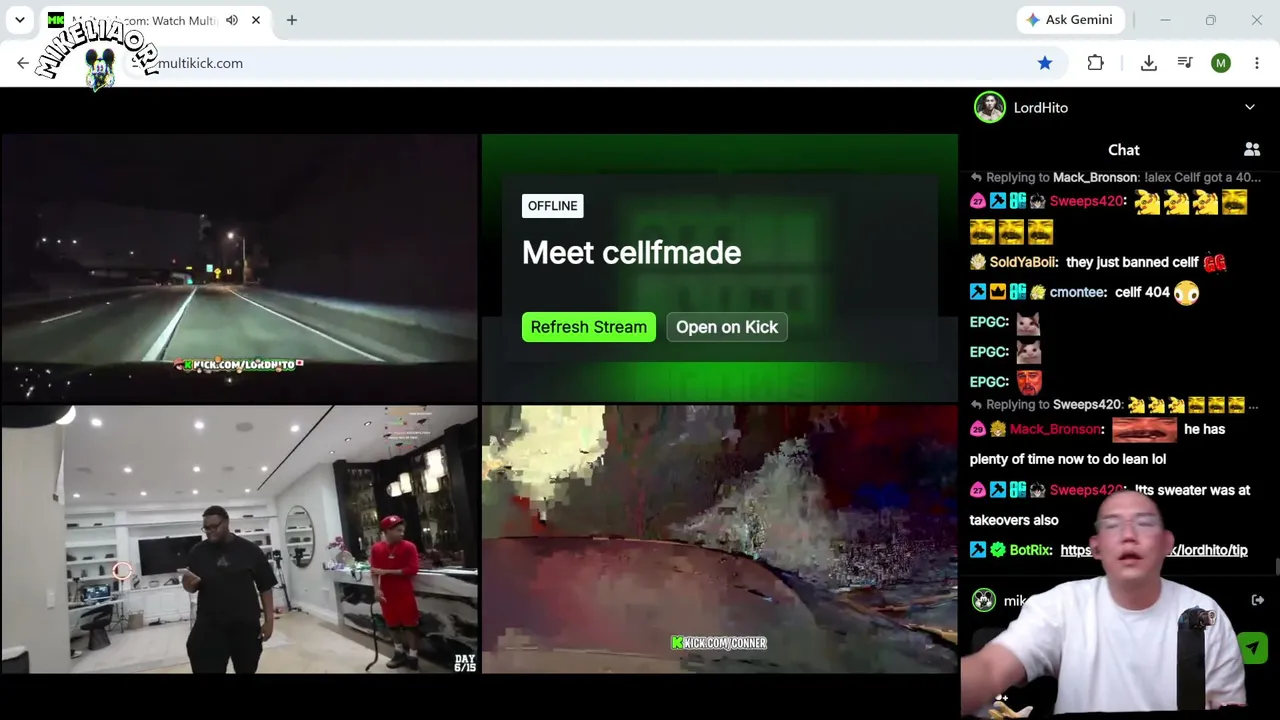Click the kick.com/lordhito watermark link on stream
This screenshot has height=720, width=1280.
coord(239,365)
